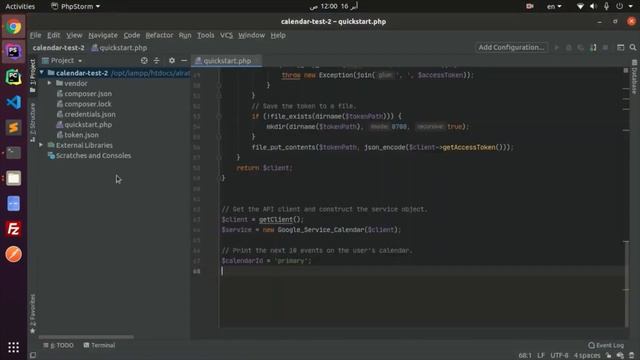Toggle the 1: Project side tab
Viewport: 640px width, 360px height.
click(x=33, y=76)
